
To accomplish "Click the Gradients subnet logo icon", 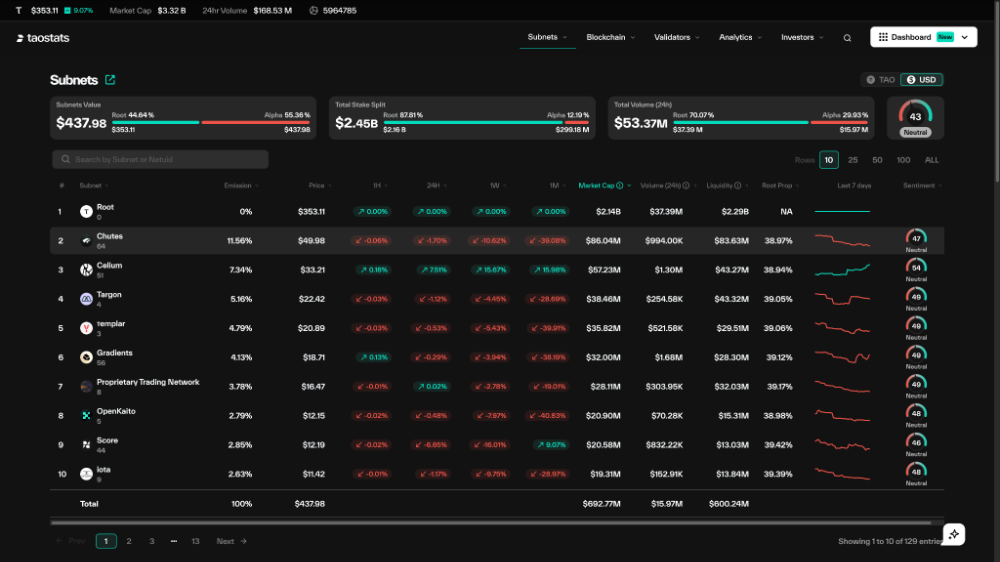I will pos(86,357).
